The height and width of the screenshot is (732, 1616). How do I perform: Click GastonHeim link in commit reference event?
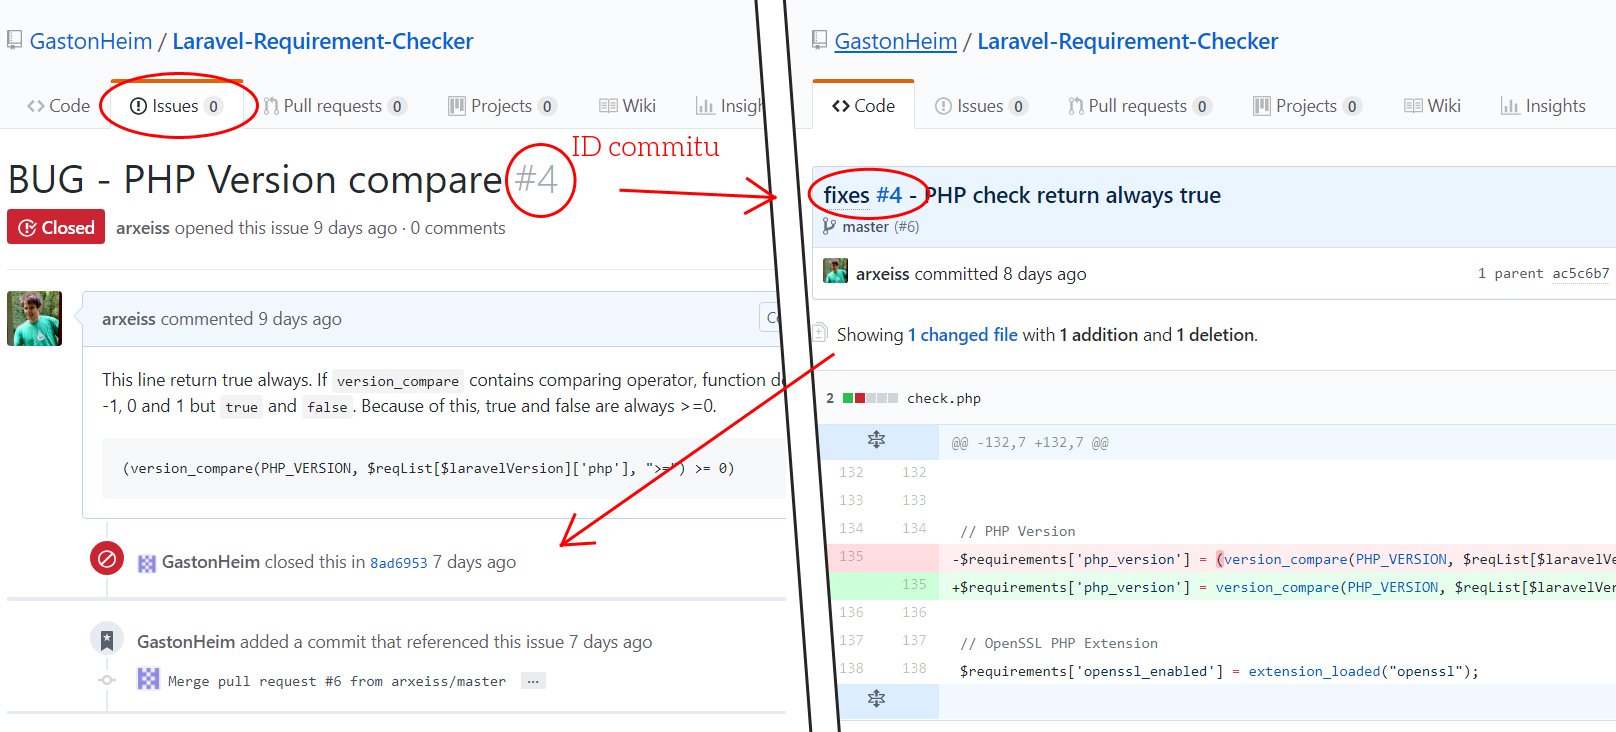pyautogui.click(x=186, y=642)
